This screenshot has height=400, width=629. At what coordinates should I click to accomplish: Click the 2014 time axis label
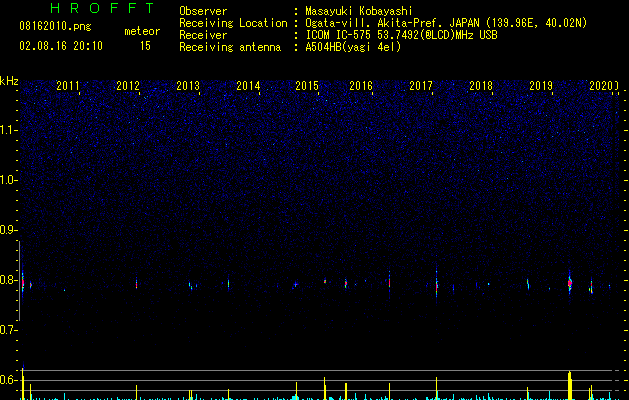(x=248, y=86)
